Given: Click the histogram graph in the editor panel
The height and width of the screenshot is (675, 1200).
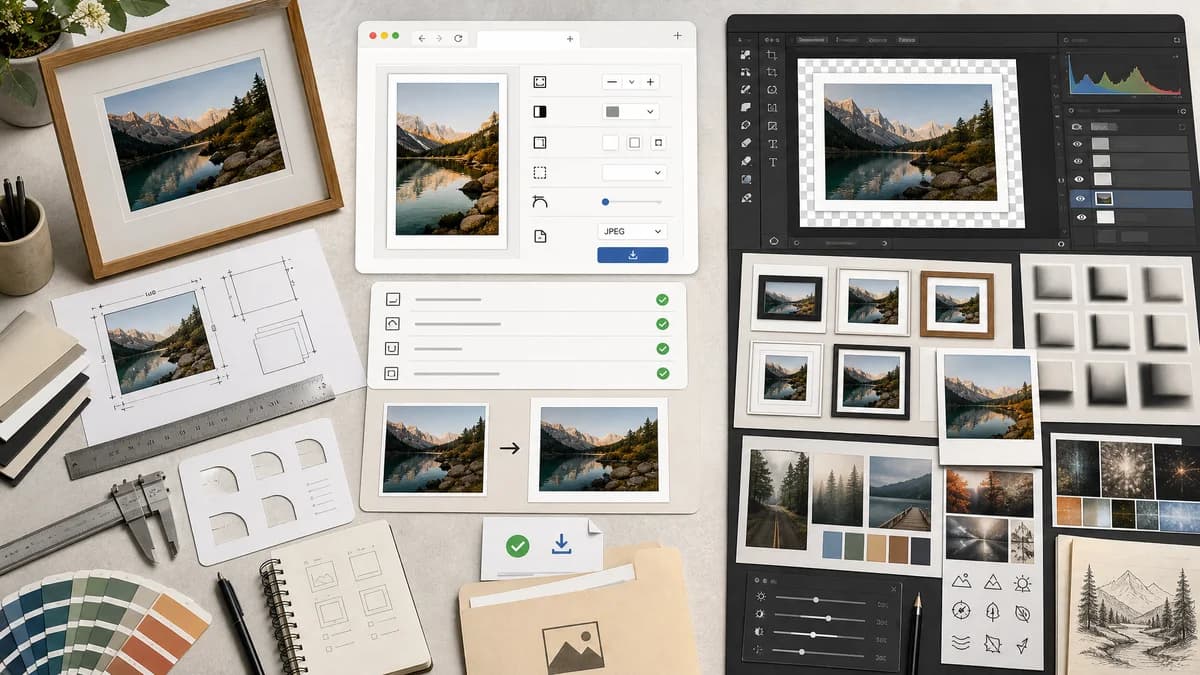Looking at the screenshot, I should [1126, 76].
